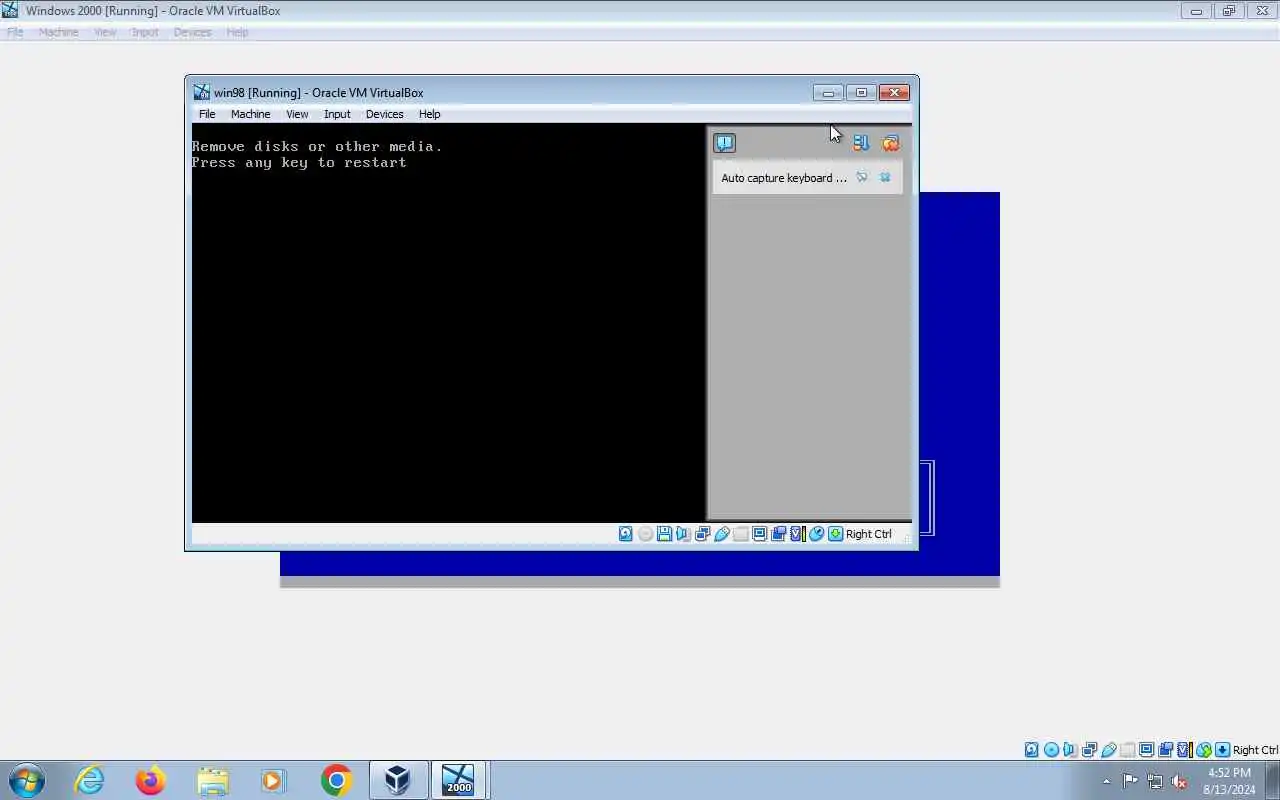The image size is (1280, 800).
Task: Click Windows 2000 VM mouse integration indicator
Action: pos(1203,750)
